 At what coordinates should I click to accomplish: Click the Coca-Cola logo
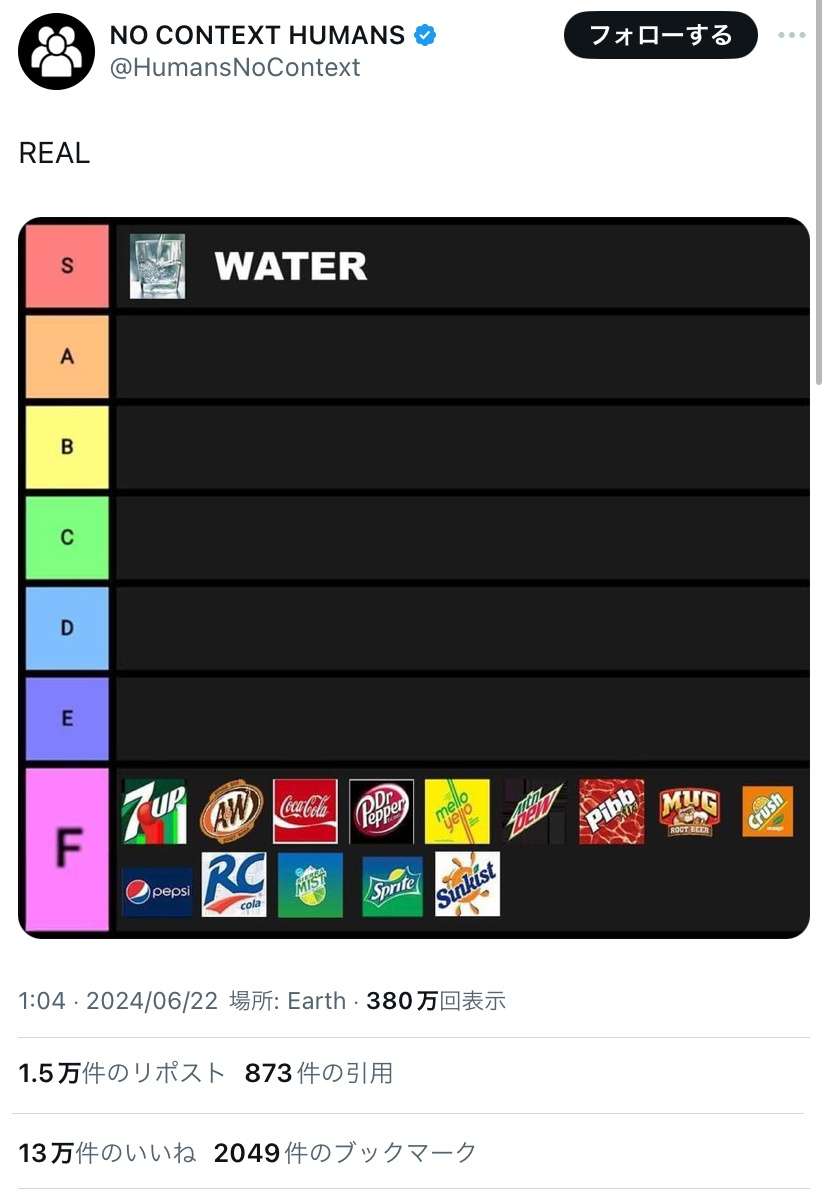[x=305, y=811]
